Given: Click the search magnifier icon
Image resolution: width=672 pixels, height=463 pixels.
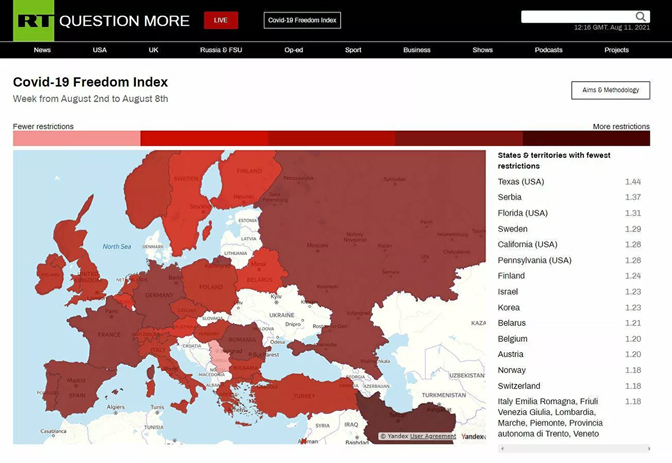Looking at the screenshot, I should 642,17.
